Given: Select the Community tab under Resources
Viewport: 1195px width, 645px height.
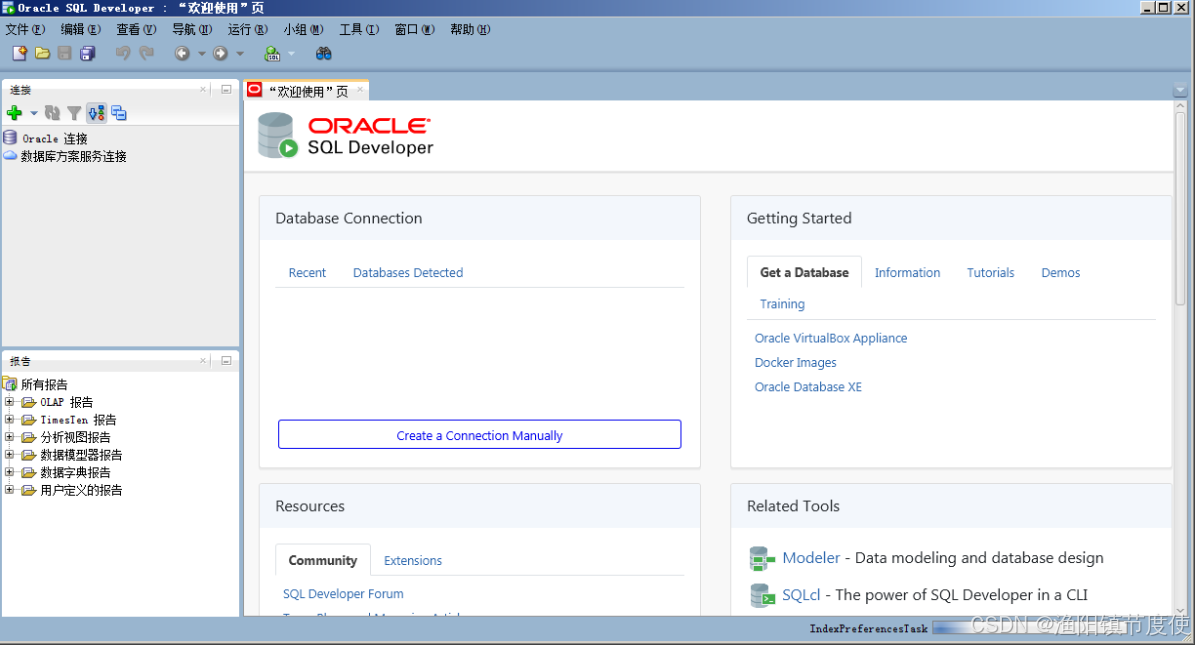Looking at the screenshot, I should coord(323,560).
